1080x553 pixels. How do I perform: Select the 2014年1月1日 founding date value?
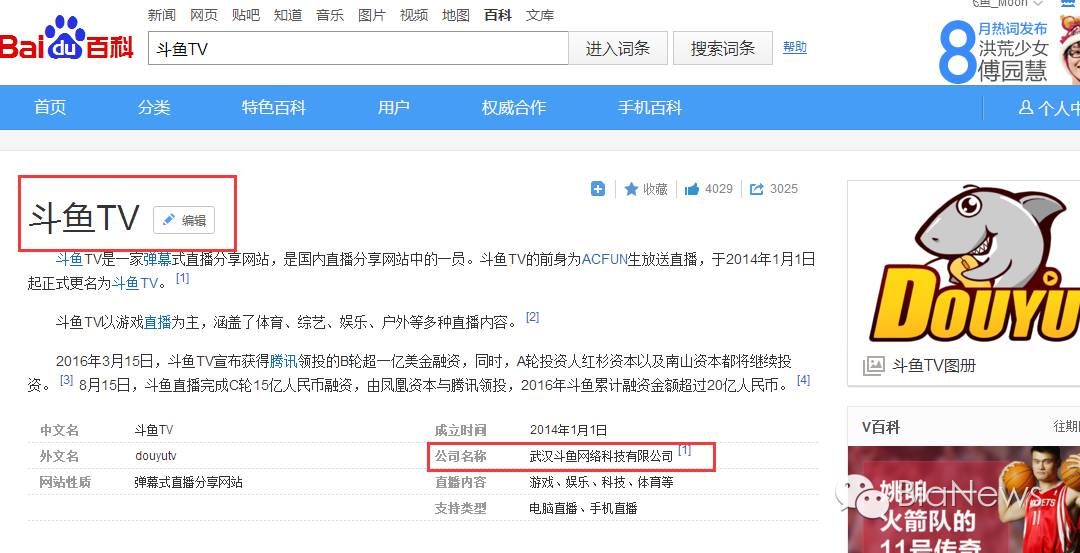click(568, 430)
